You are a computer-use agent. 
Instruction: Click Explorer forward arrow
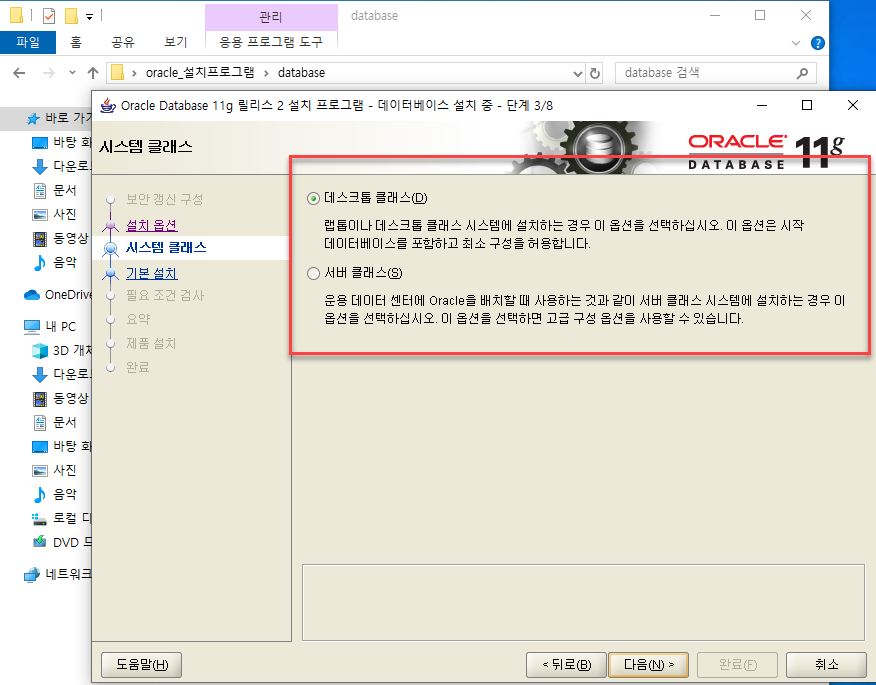(x=49, y=73)
